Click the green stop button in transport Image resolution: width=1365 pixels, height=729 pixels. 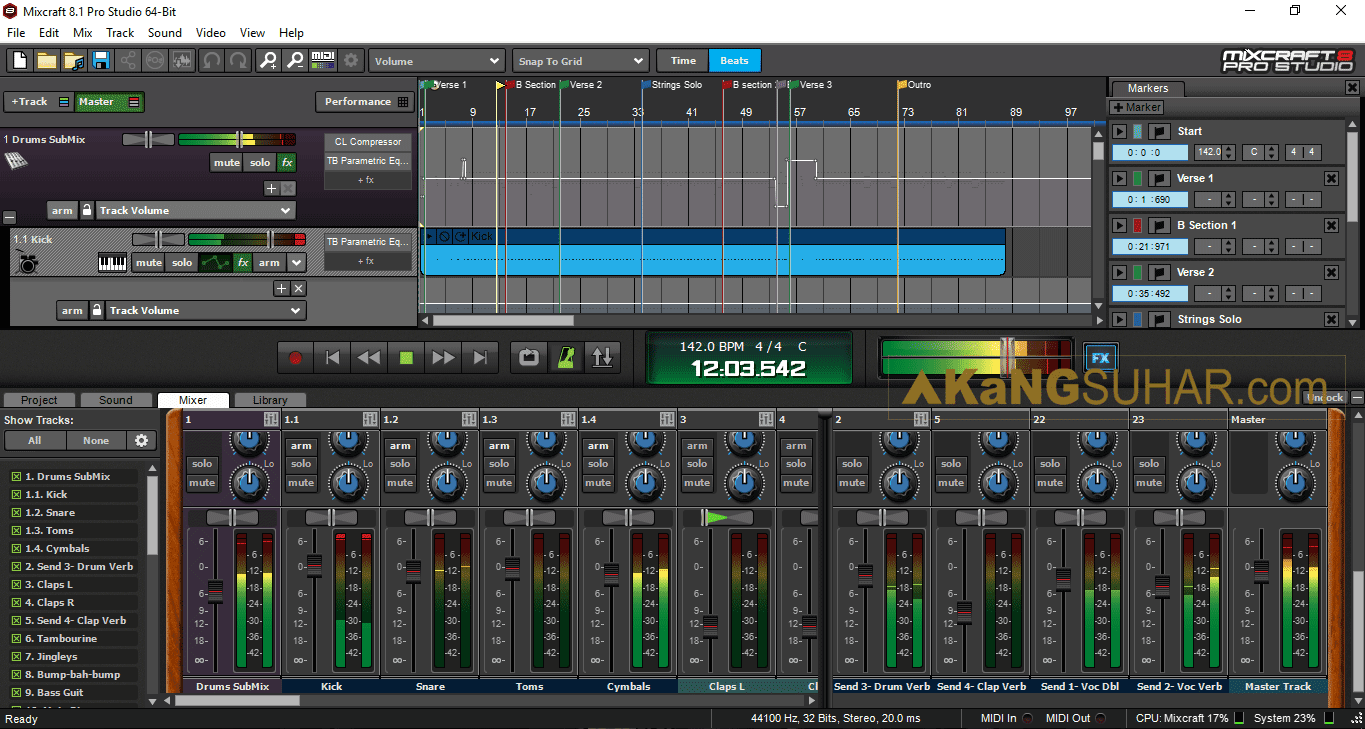[406, 357]
